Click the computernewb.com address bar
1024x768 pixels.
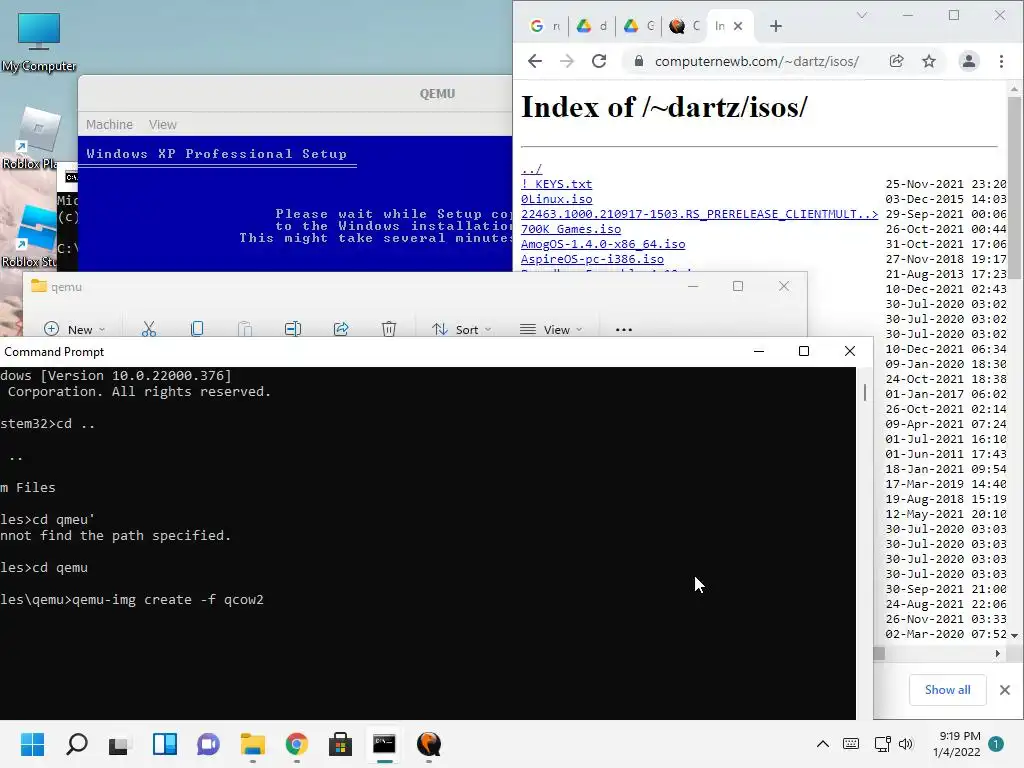click(756, 61)
